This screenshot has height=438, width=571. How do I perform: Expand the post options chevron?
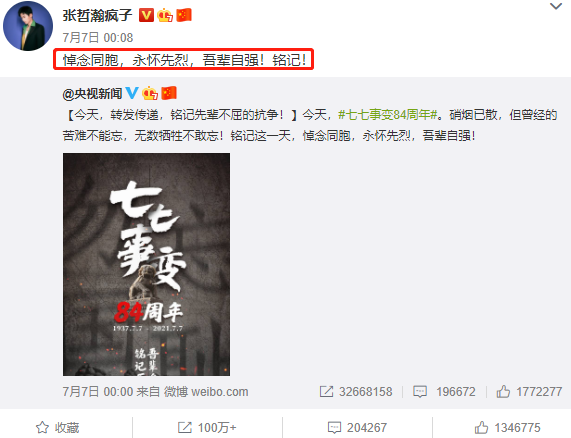point(556,6)
